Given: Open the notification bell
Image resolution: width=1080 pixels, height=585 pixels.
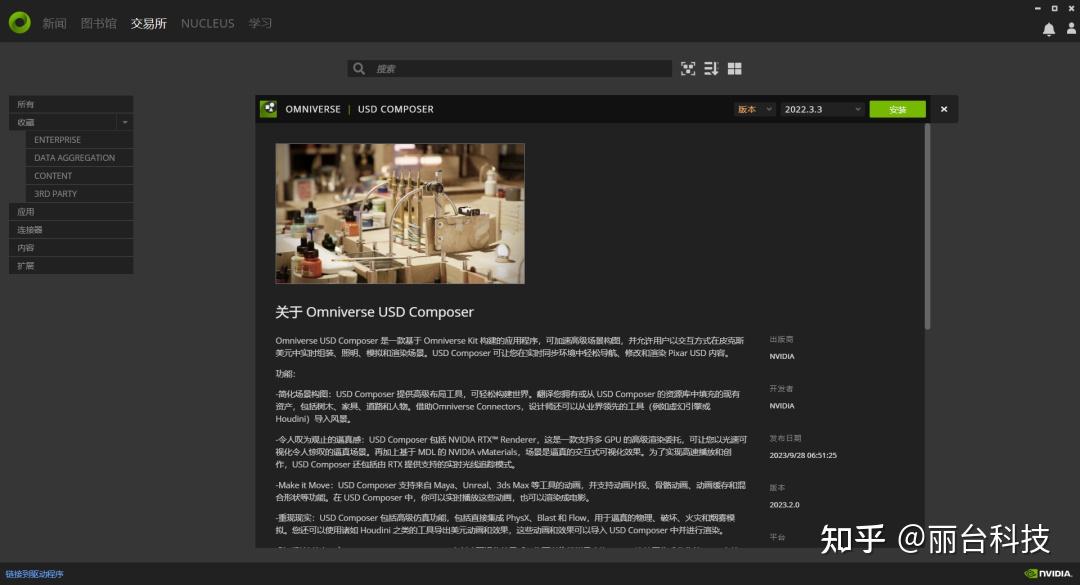Looking at the screenshot, I should 1048,29.
